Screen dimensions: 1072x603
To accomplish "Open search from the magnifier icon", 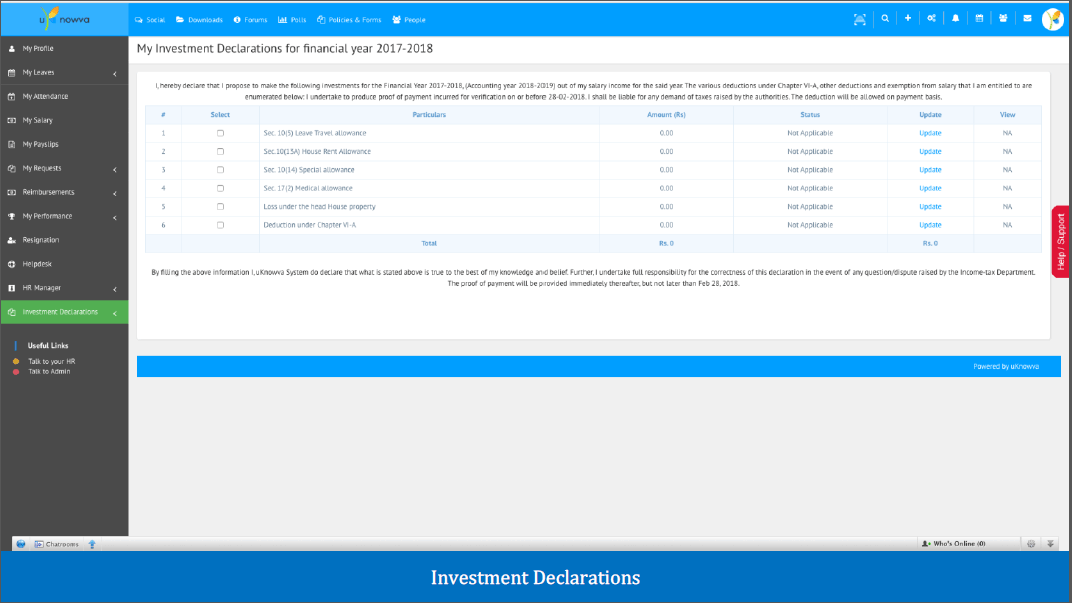I will (x=885, y=18).
